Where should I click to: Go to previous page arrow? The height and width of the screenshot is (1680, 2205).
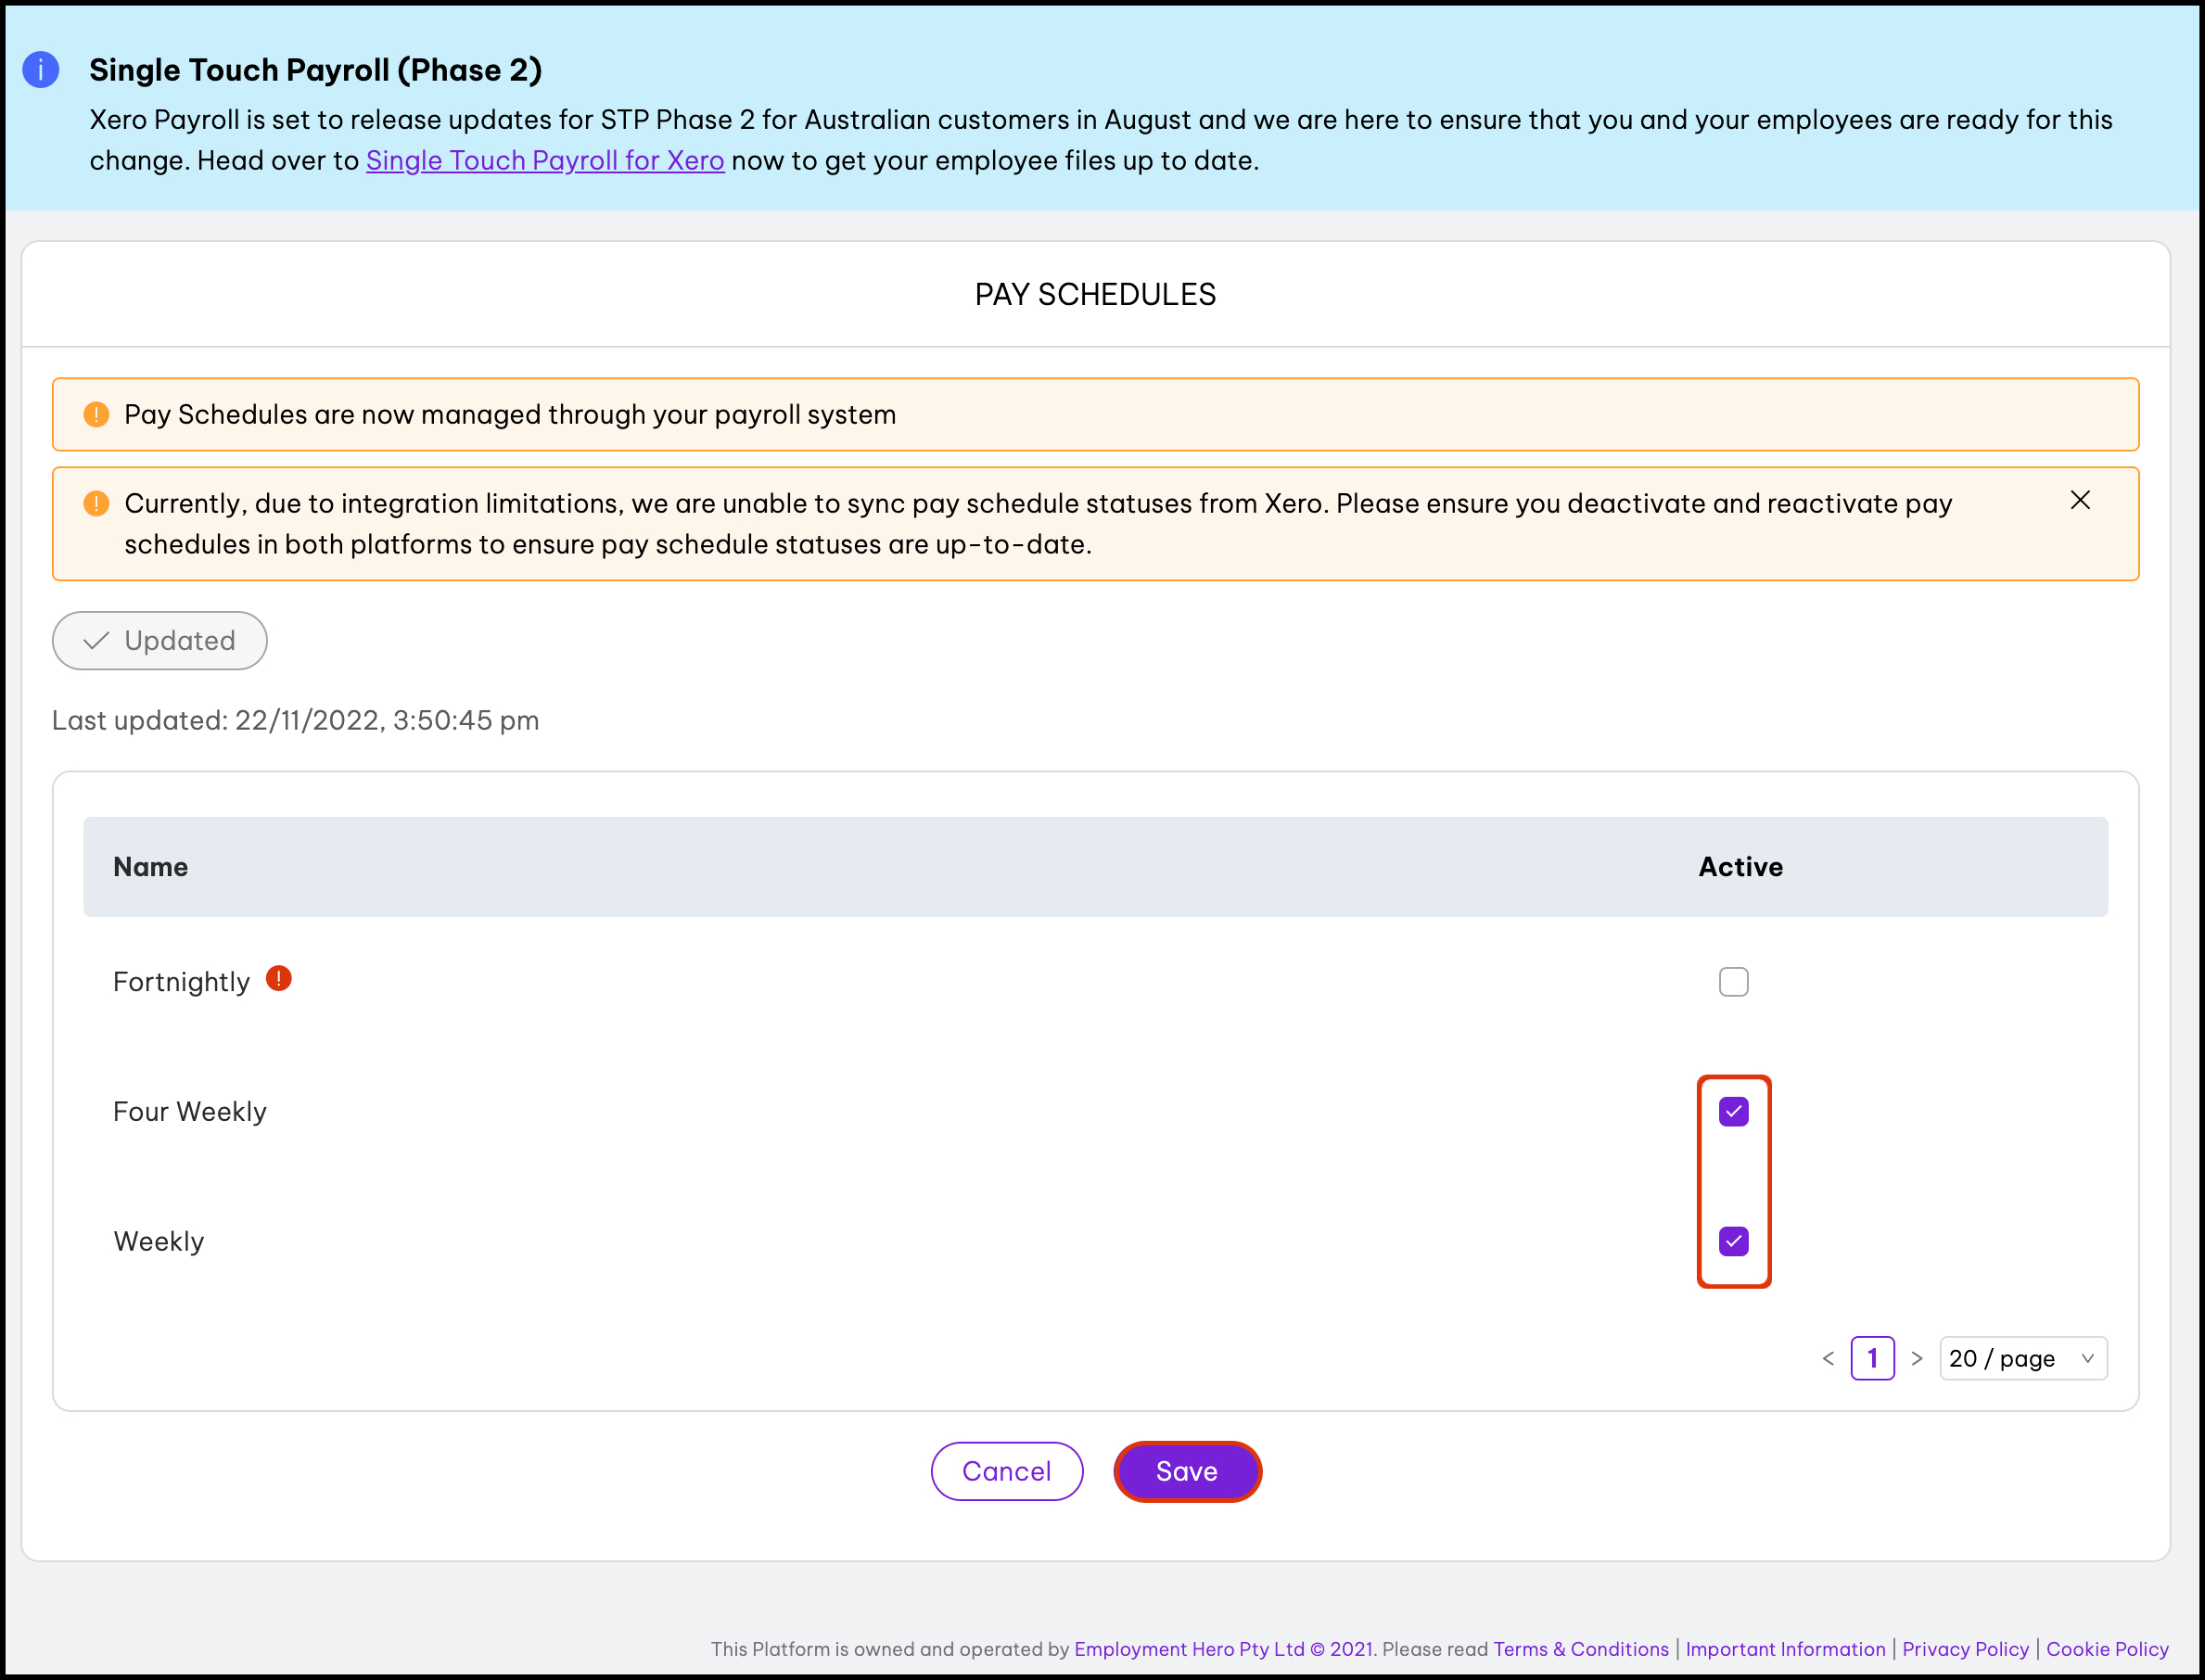point(1828,1358)
